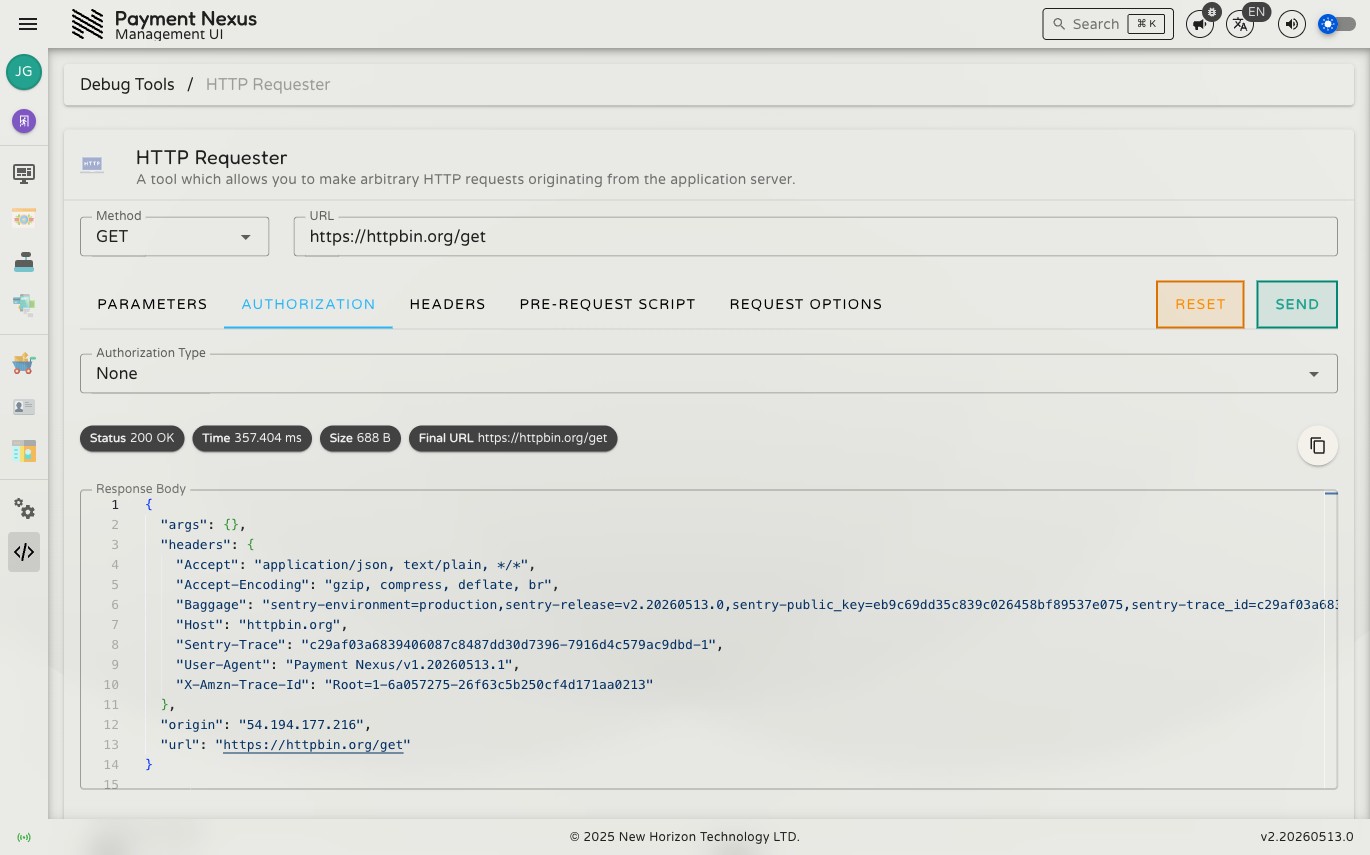
Task: Open the cash register sidebar icon
Action: pyautogui.click(x=24, y=262)
